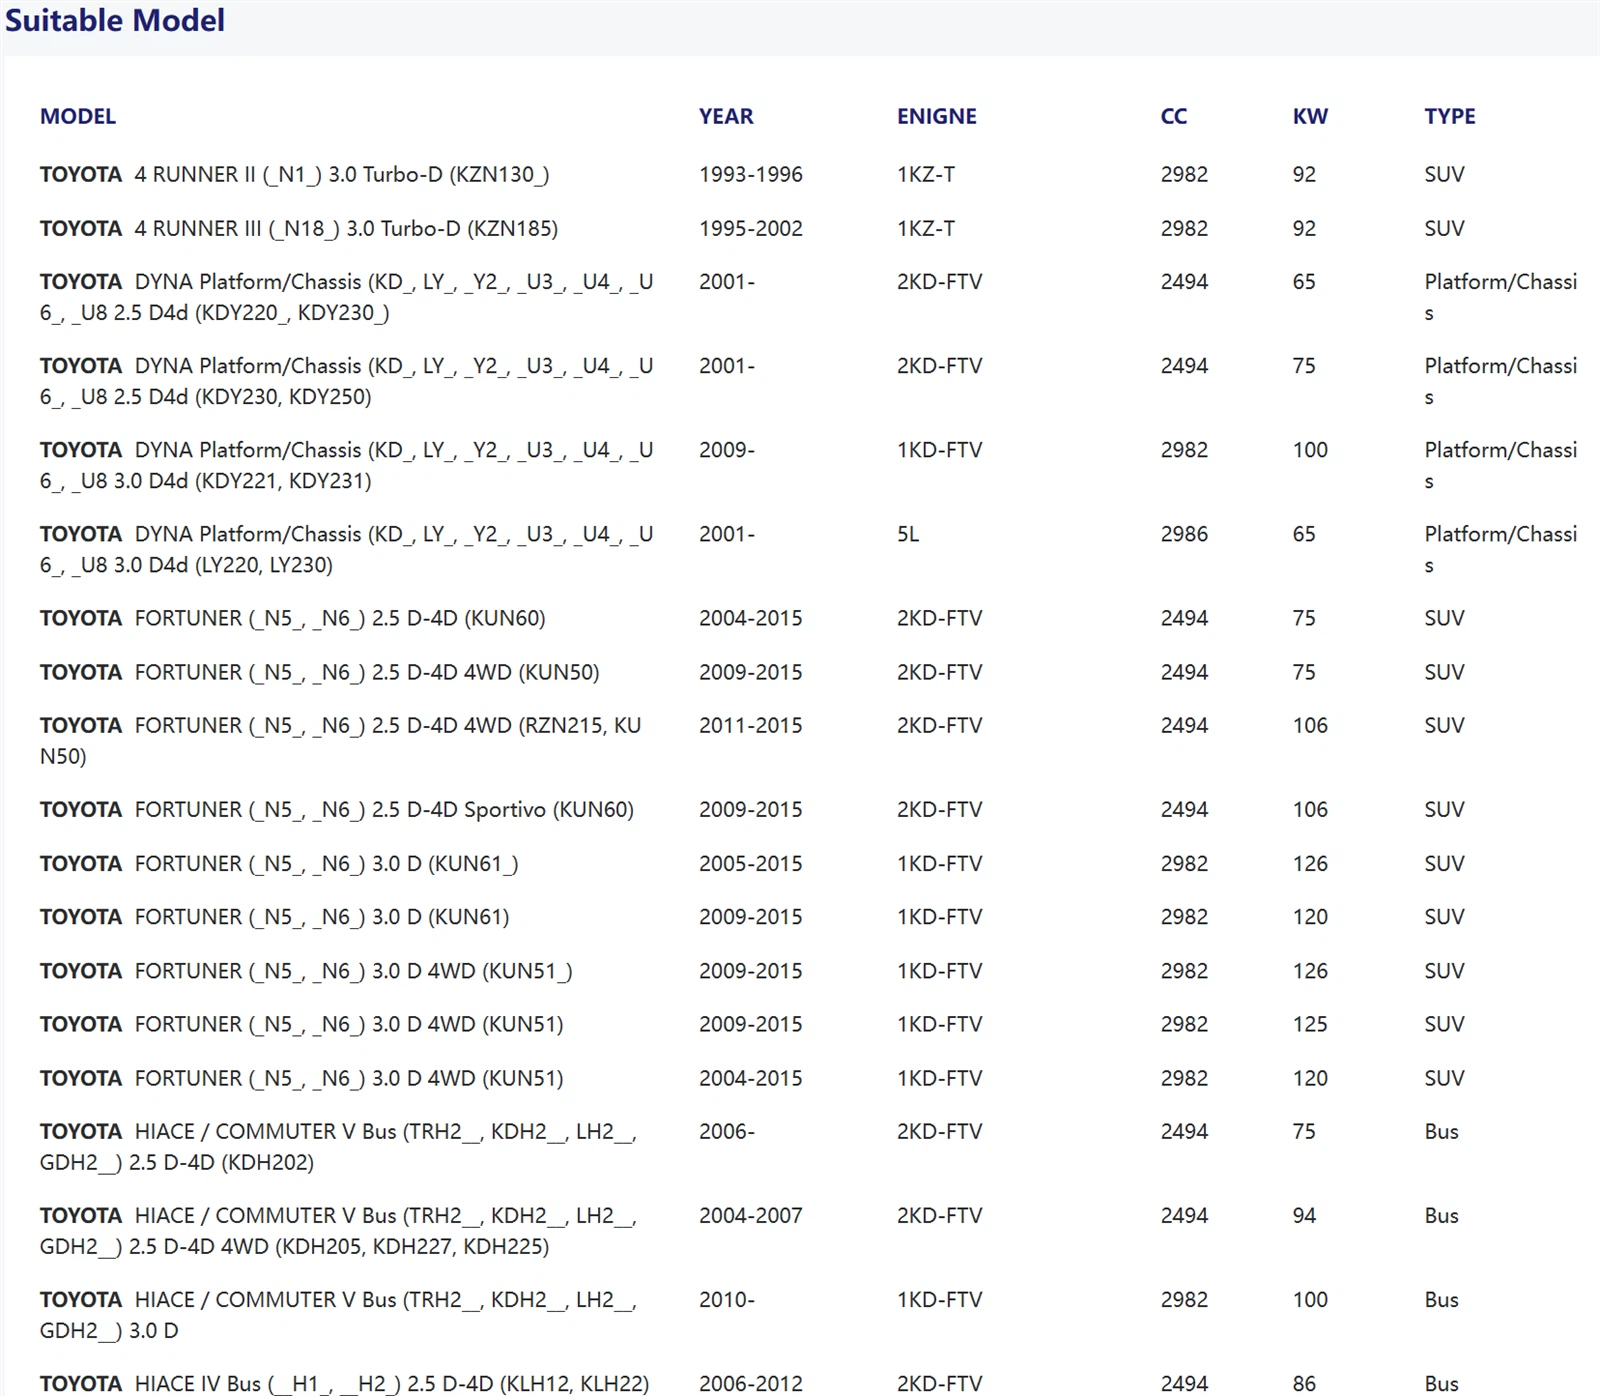Select FORTUNER 2.5 D-4D 4WD (RZN215, KUN50) model
Viewport: 1600px width, 1396px height.
(x=341, y=740)
